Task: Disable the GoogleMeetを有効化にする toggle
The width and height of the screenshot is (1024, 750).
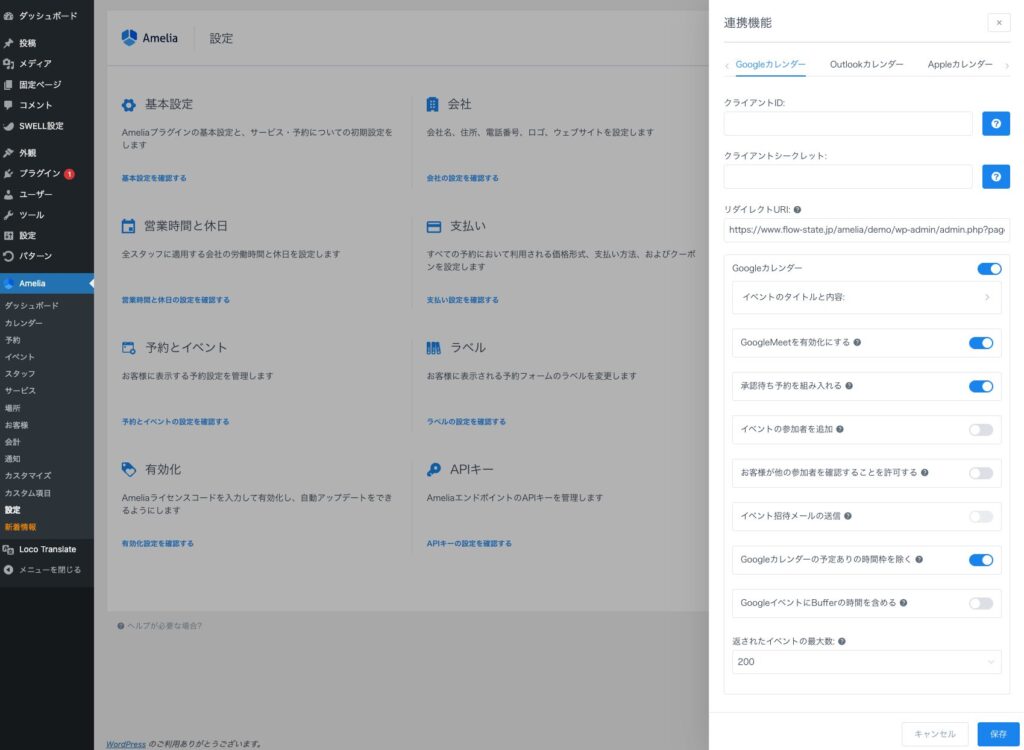Action: tap(980, 343)
